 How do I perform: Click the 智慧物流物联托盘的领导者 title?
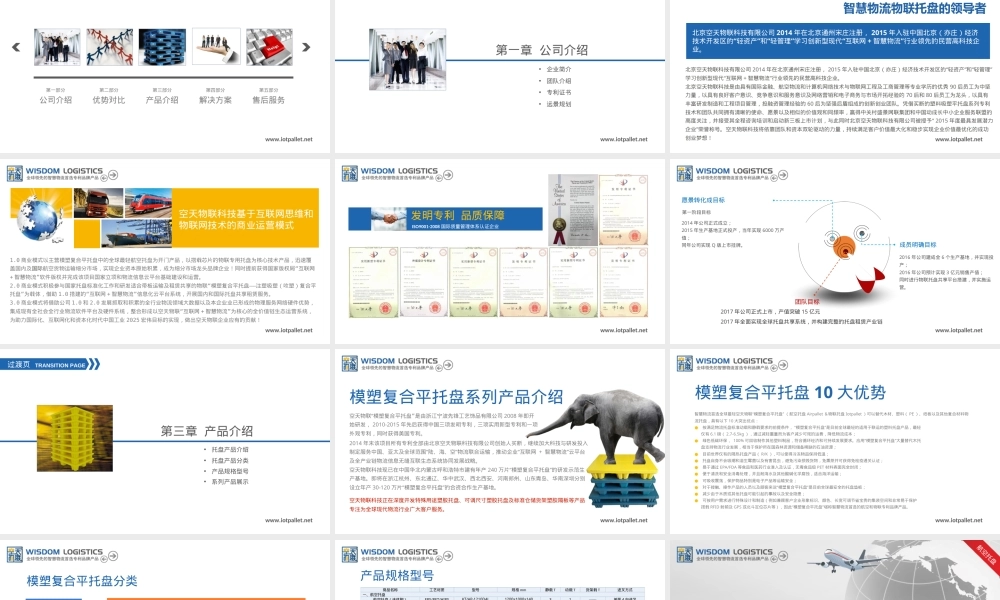[x=915, y=8]
